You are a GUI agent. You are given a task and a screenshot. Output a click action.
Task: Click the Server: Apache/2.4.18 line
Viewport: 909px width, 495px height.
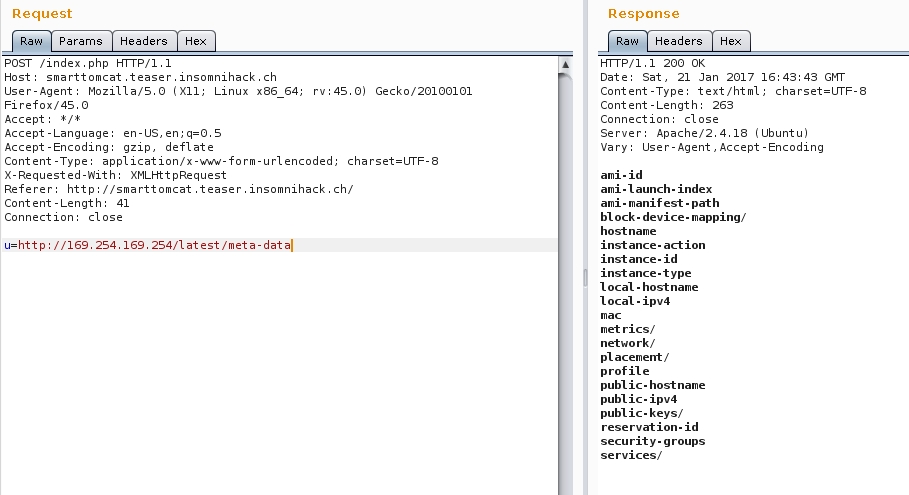click(x=704, y=133)
